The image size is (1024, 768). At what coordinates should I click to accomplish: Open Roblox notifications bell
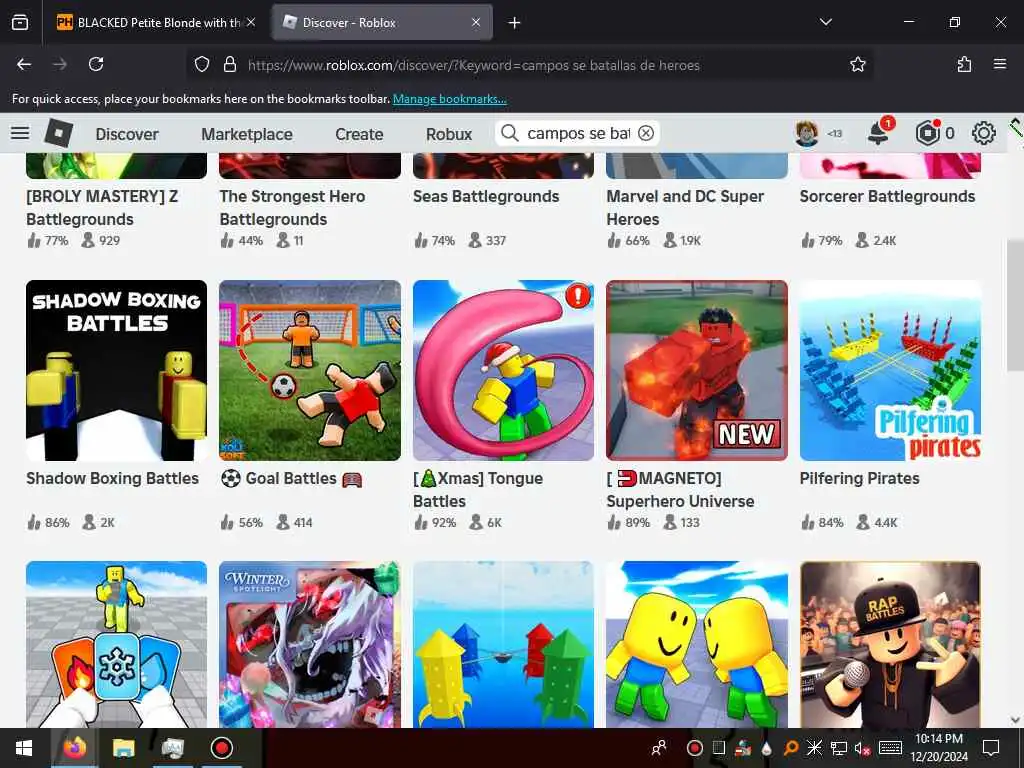[878, 133]
